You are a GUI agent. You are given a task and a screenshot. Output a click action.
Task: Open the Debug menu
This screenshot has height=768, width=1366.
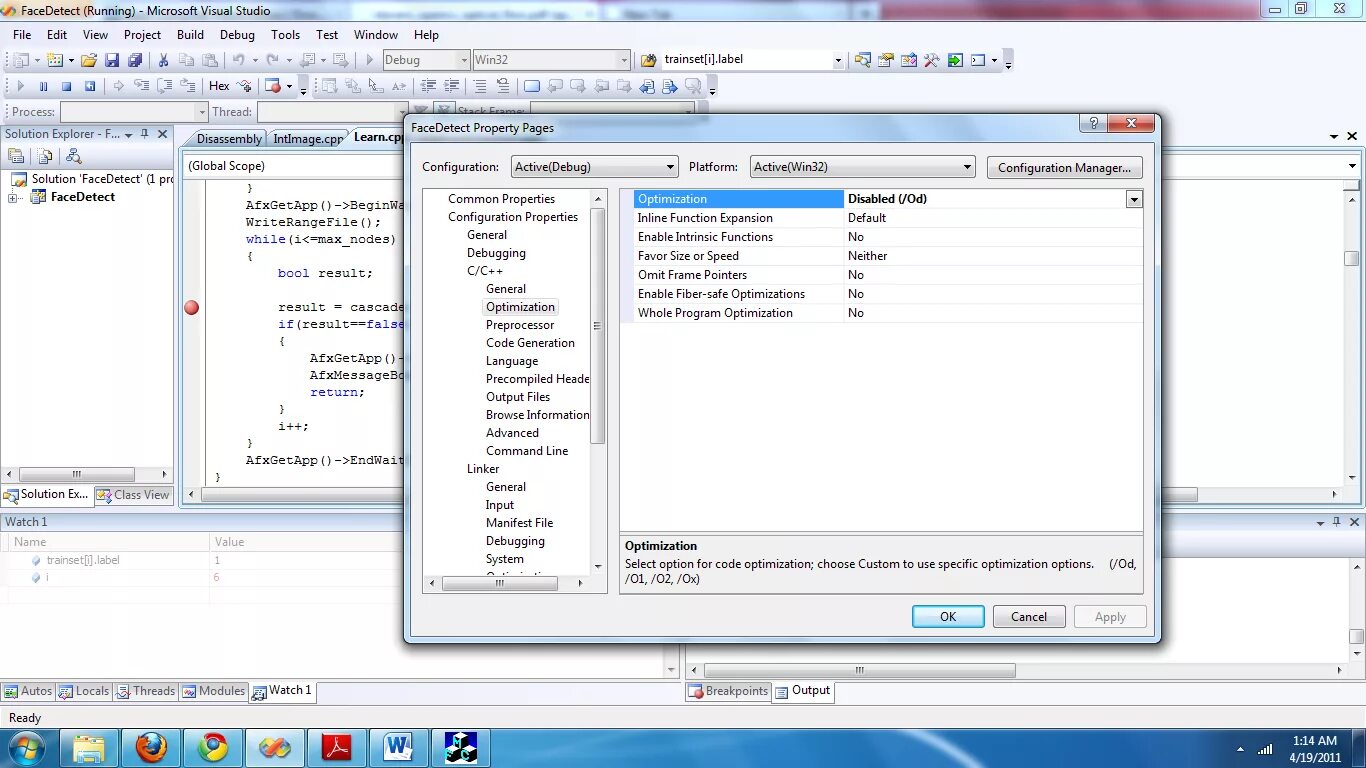point(237,34)
